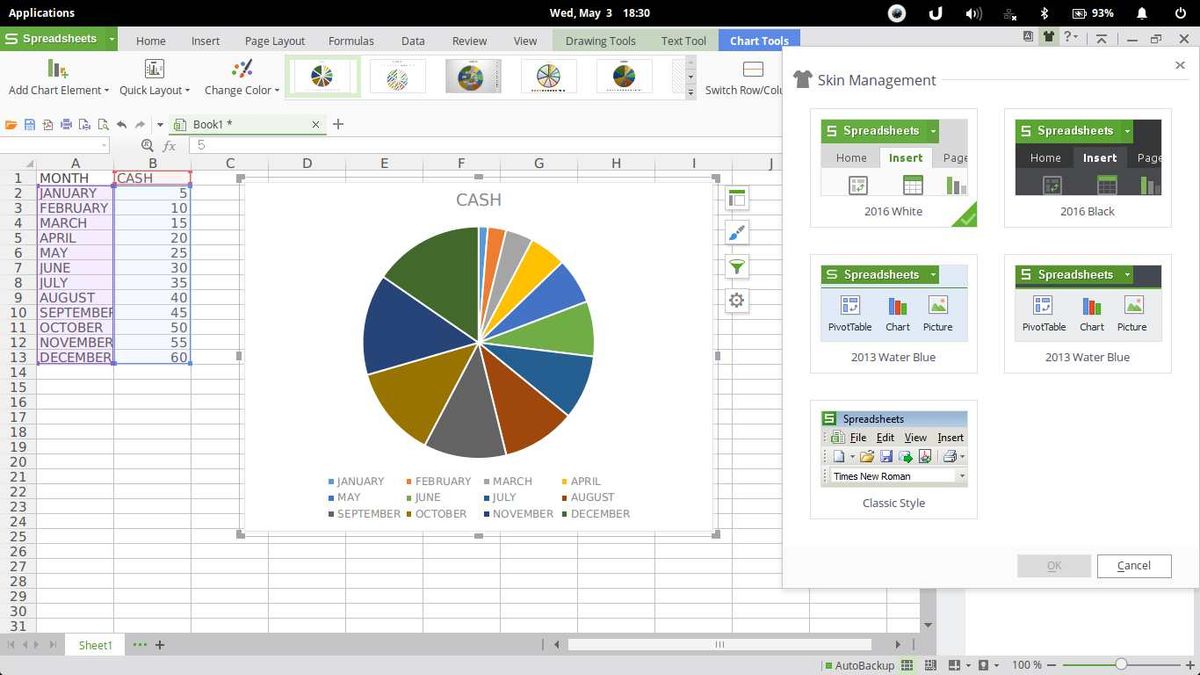
Task: Open the Page Layout ribbon tab
Action: [275, 41]
